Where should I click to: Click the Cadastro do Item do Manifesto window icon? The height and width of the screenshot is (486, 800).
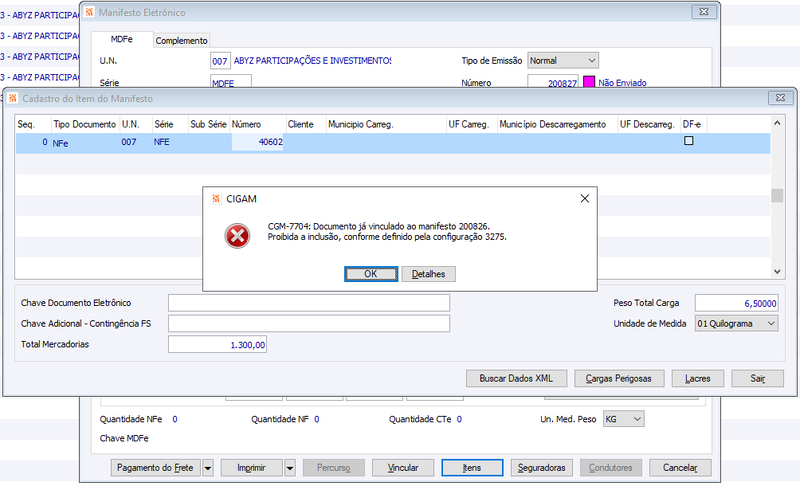pyautogui.click(x=13, y=98)
